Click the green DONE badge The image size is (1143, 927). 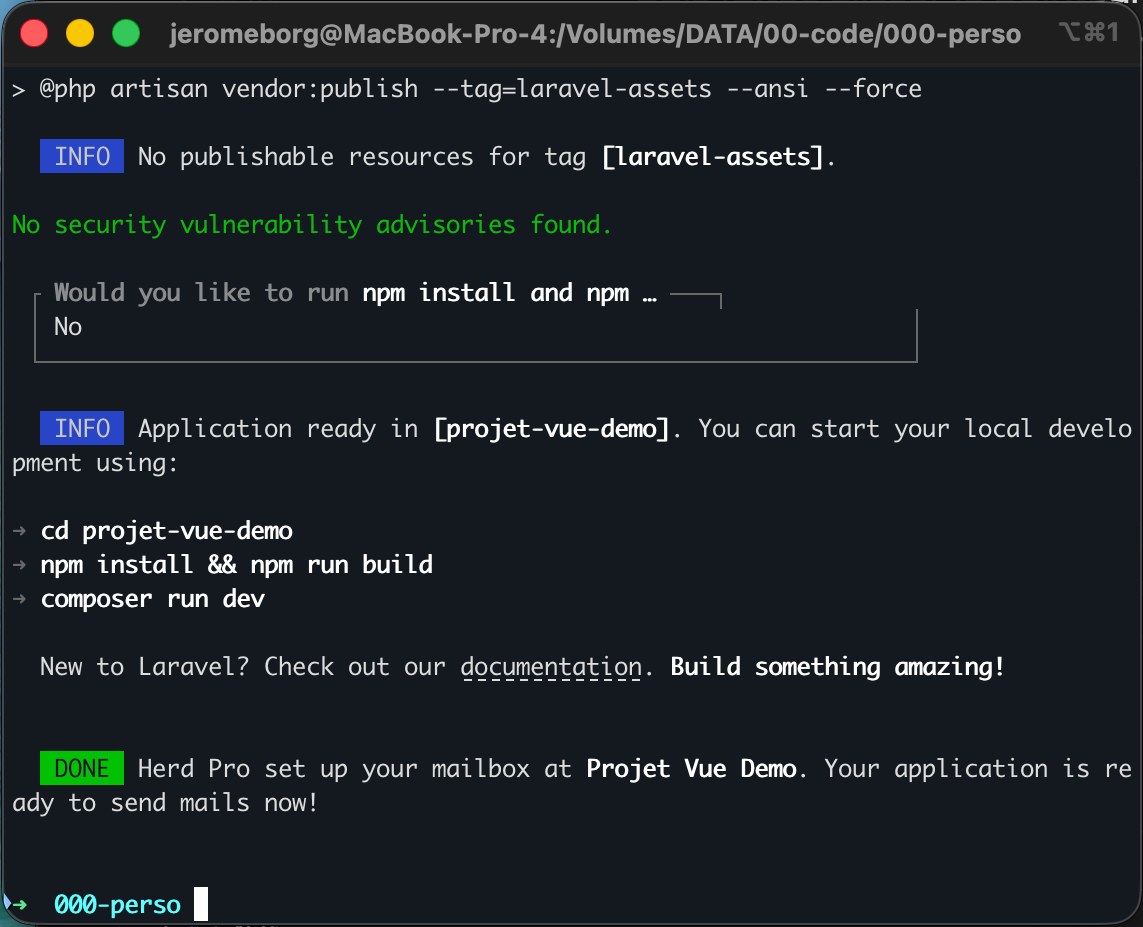click(82, 769)
